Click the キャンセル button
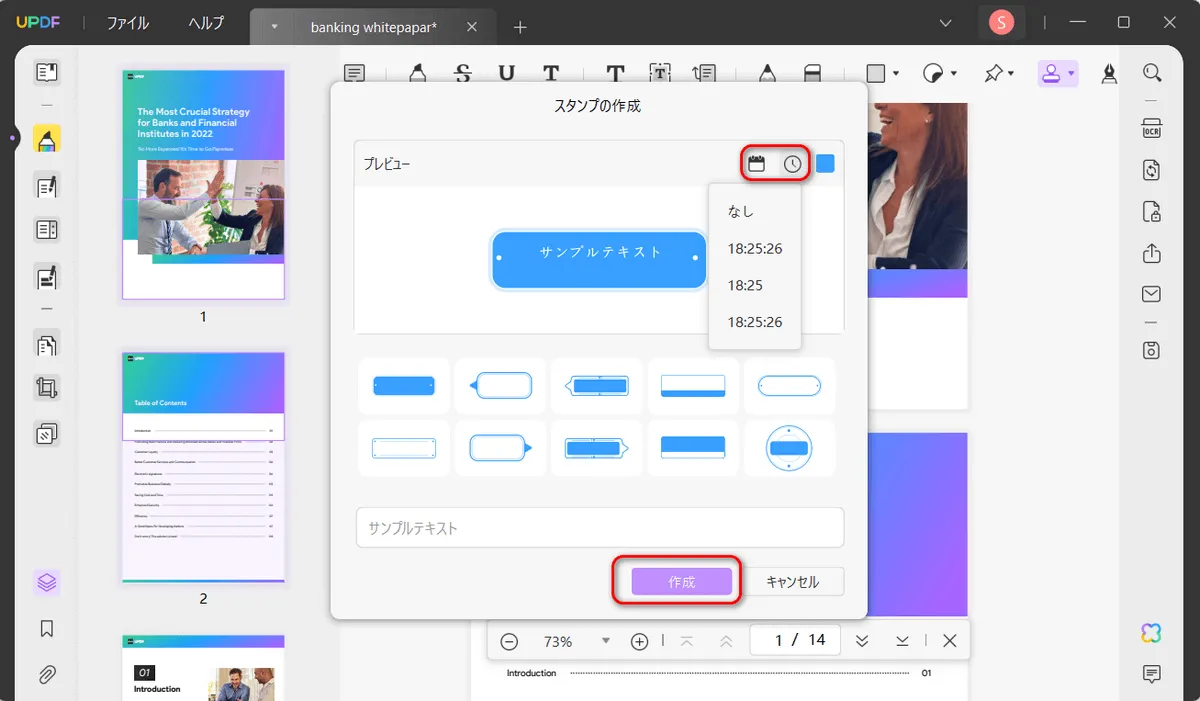 (792, 582)
